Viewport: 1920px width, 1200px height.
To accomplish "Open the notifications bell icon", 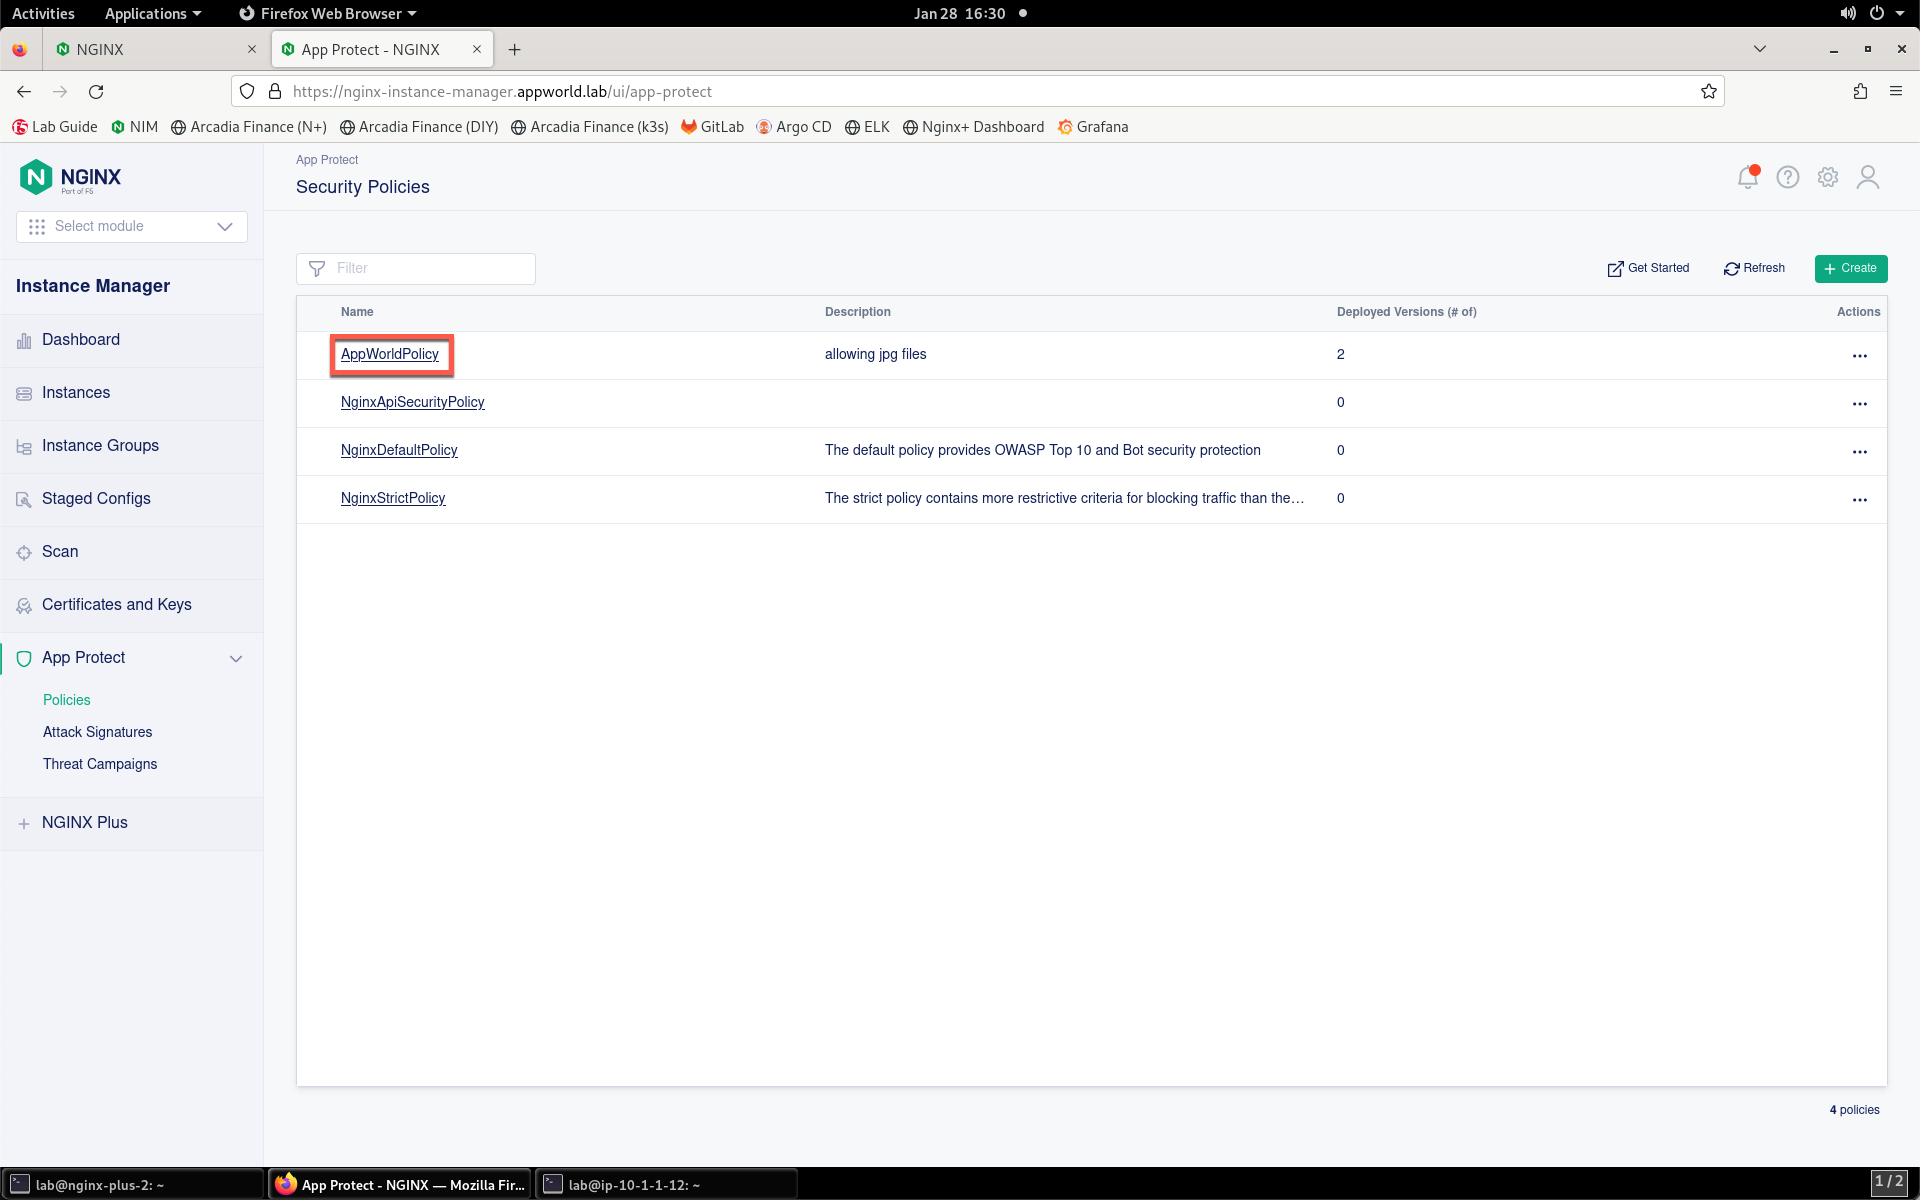I will point(1748,177).
